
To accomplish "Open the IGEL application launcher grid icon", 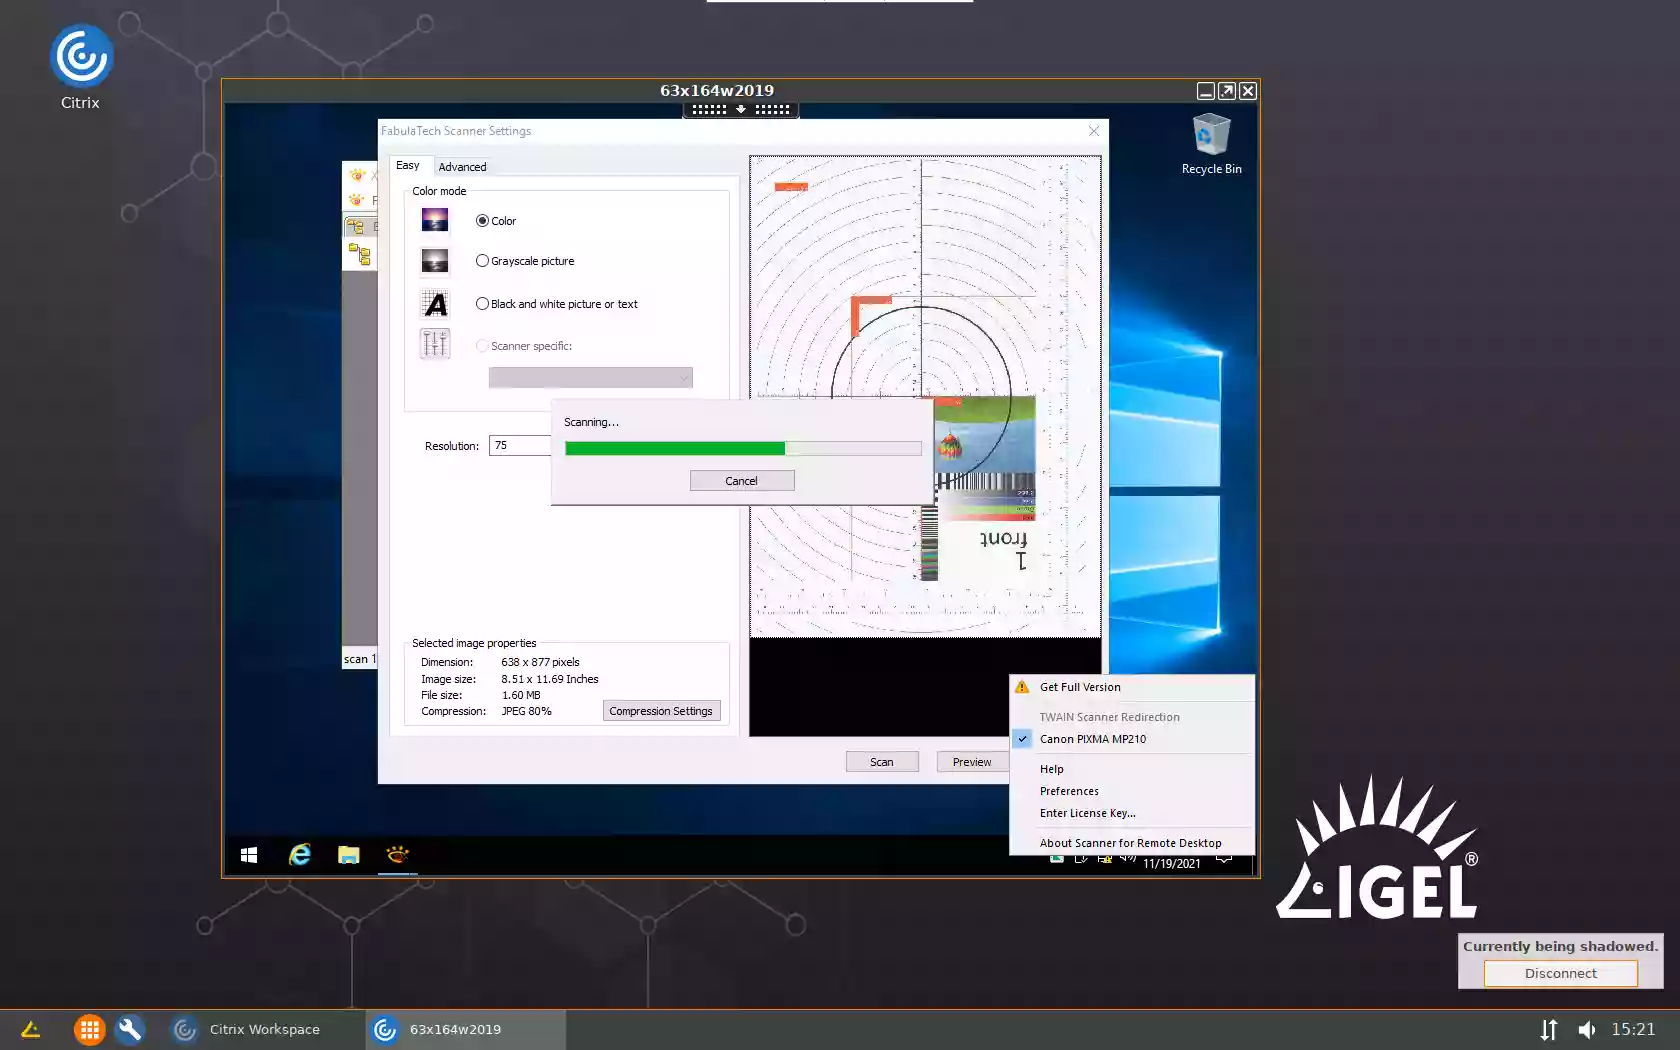I will 89,1029.
